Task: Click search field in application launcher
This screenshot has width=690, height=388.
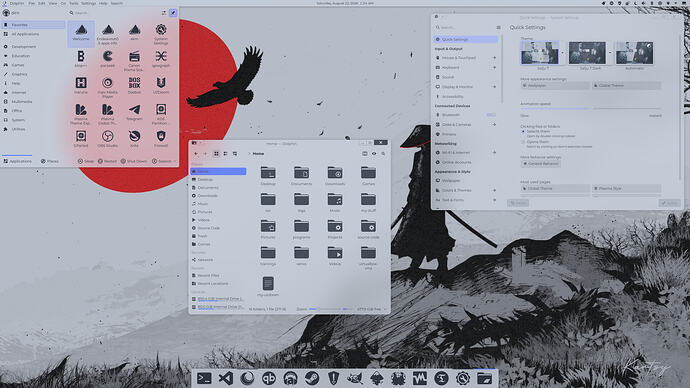Action: point(114,13)
